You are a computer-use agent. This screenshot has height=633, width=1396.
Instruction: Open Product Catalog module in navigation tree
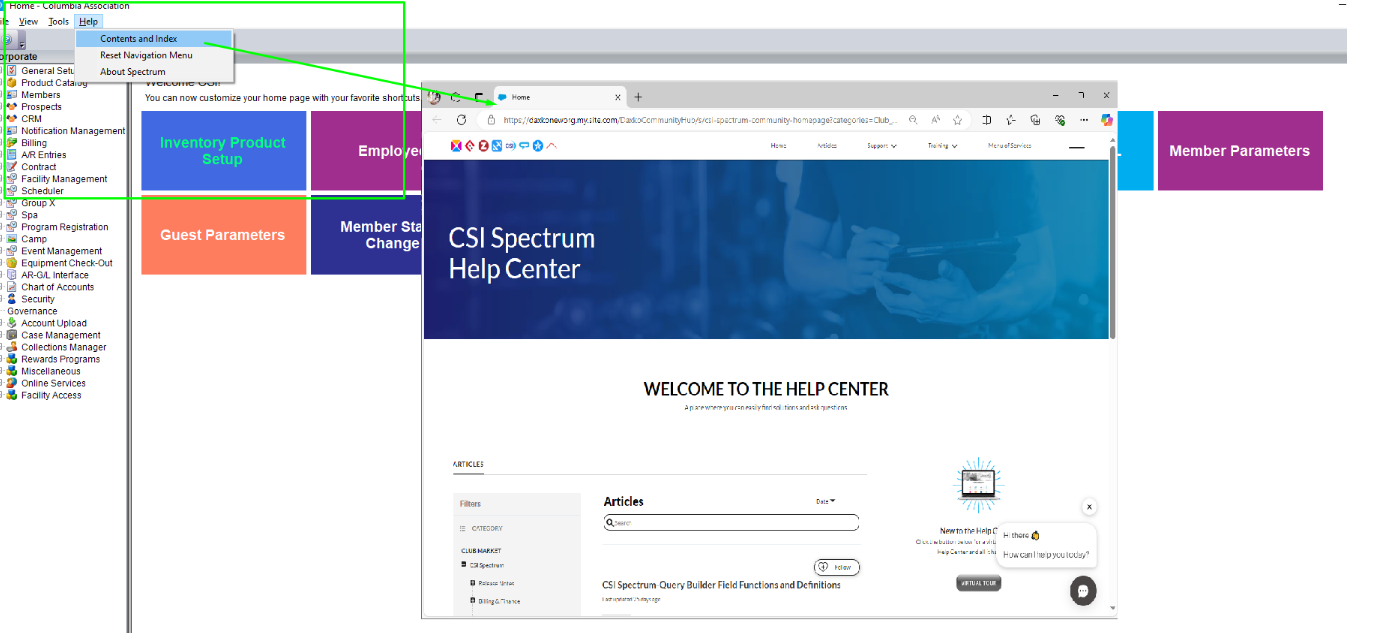12,83
